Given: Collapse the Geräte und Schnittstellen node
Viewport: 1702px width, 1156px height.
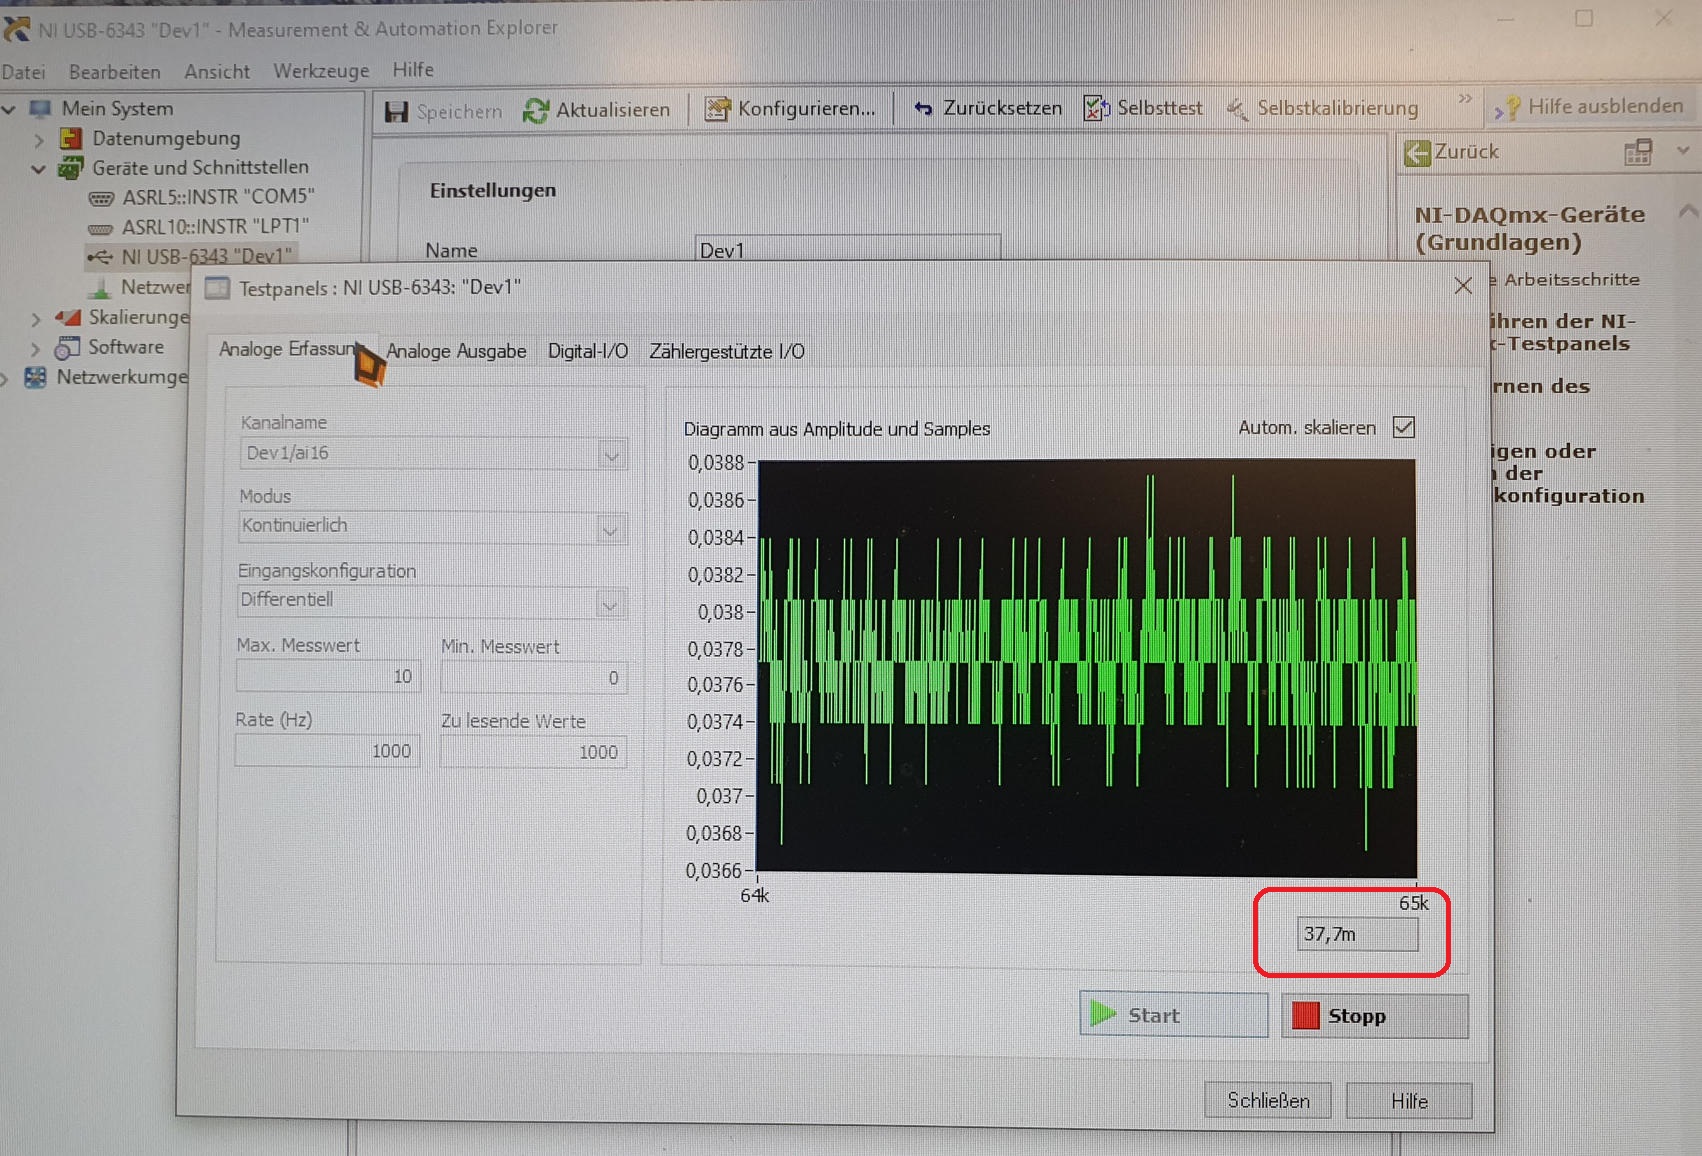Looking at the screenshot, I should coord(39,168).
